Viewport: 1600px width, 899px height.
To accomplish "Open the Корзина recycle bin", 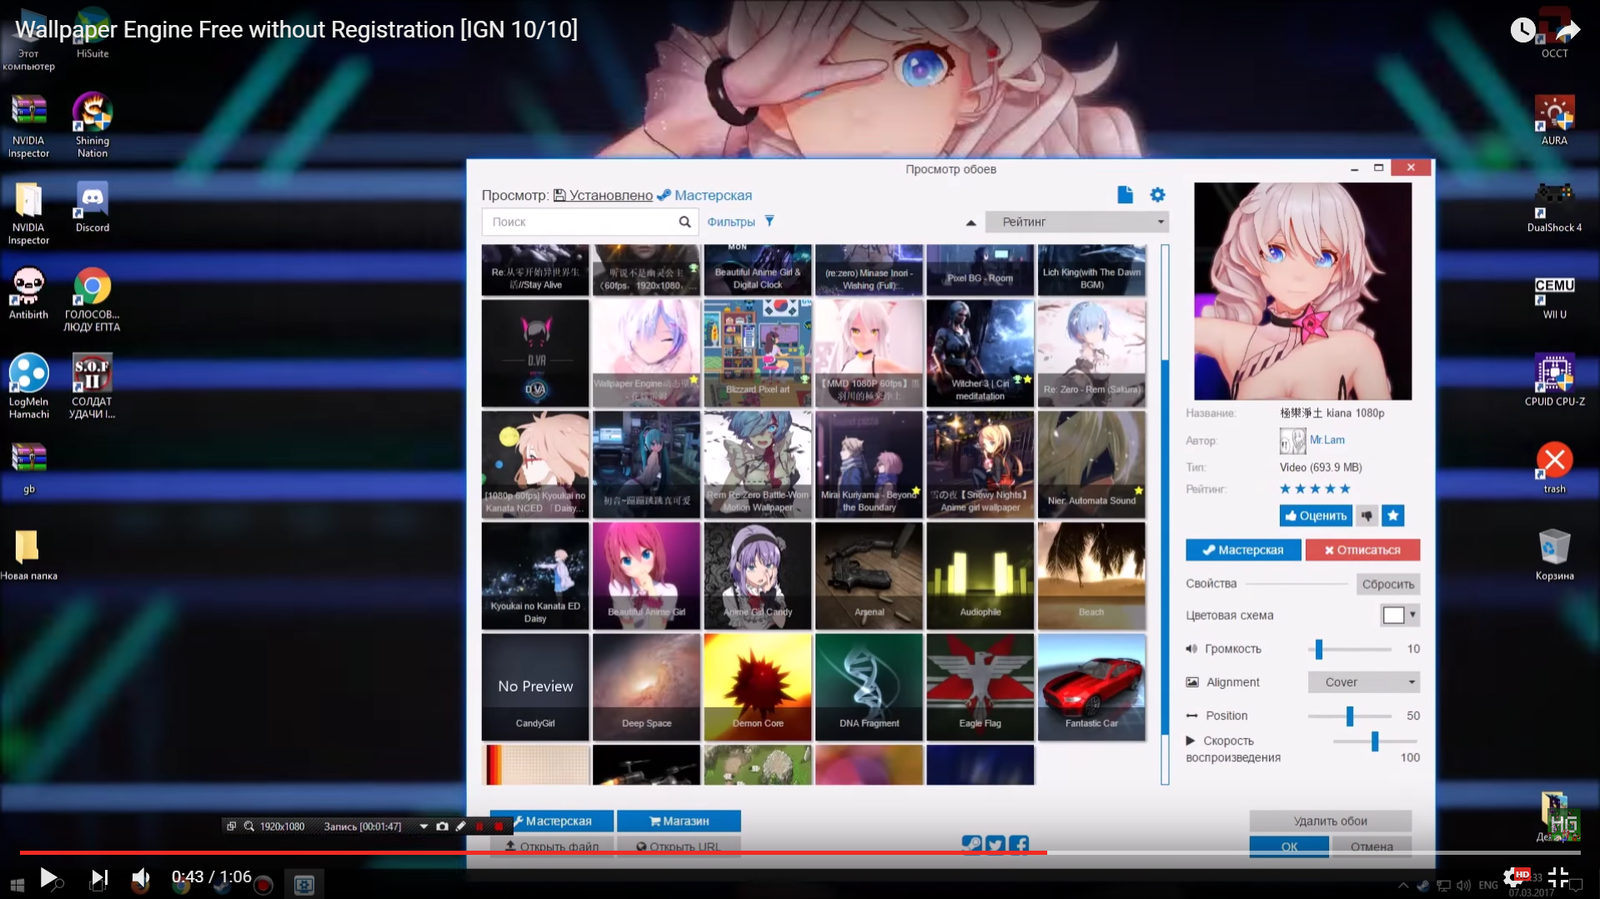I will click(x=1554, y=555).
